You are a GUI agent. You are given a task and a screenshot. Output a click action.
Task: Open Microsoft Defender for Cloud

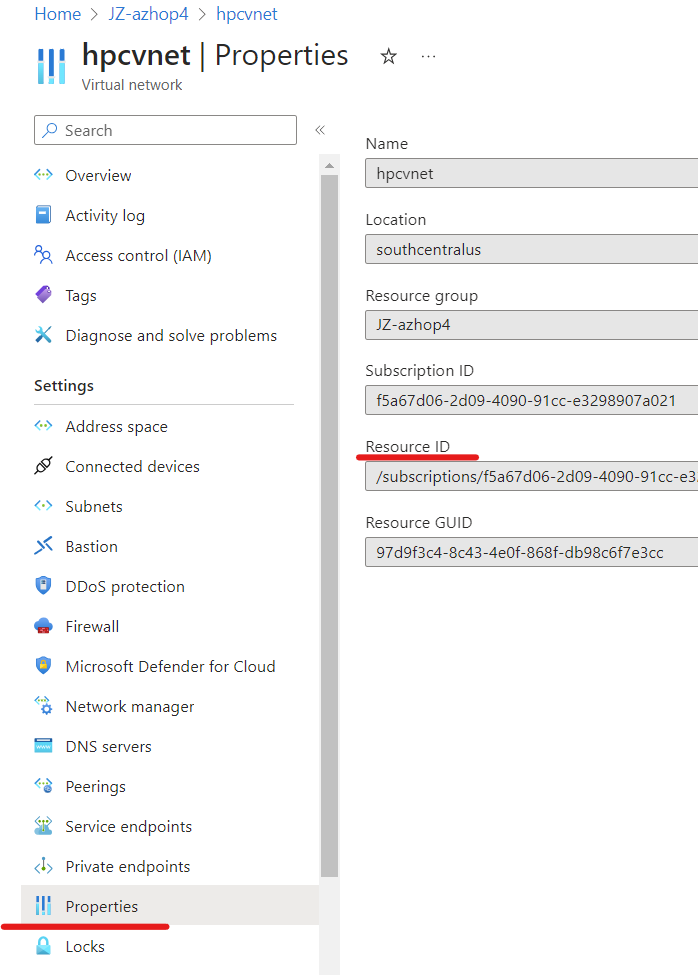point(170,665)
